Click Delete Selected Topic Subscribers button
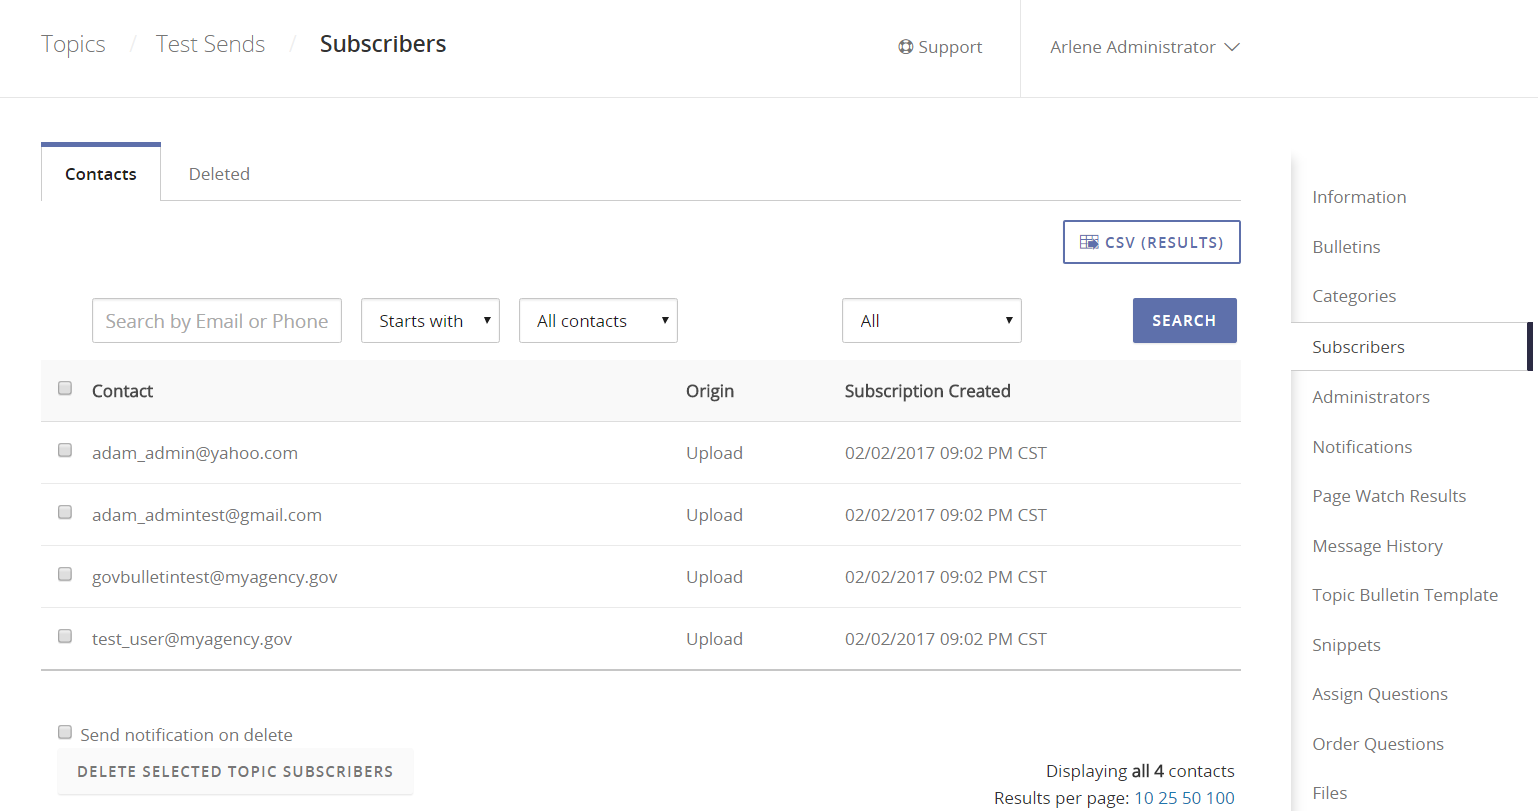Viewport: 1538px width, 811px height. click(x=235, y=772)
